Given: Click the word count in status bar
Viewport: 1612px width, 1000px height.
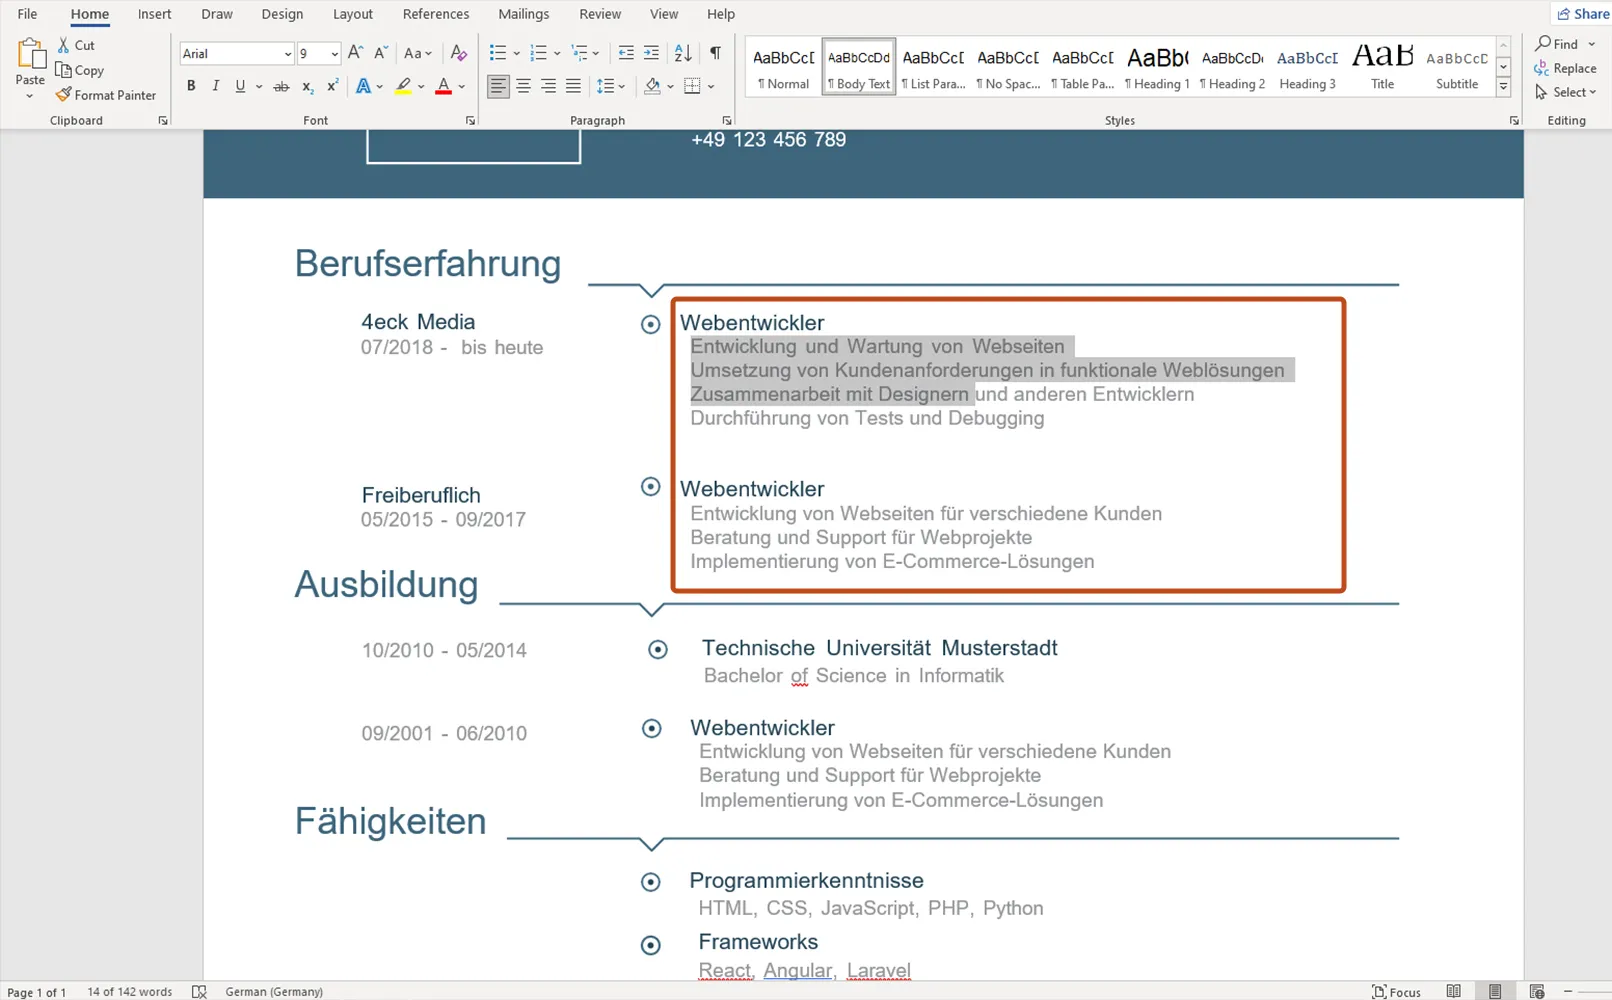Looking at the screenshot, I should [129, 992].
